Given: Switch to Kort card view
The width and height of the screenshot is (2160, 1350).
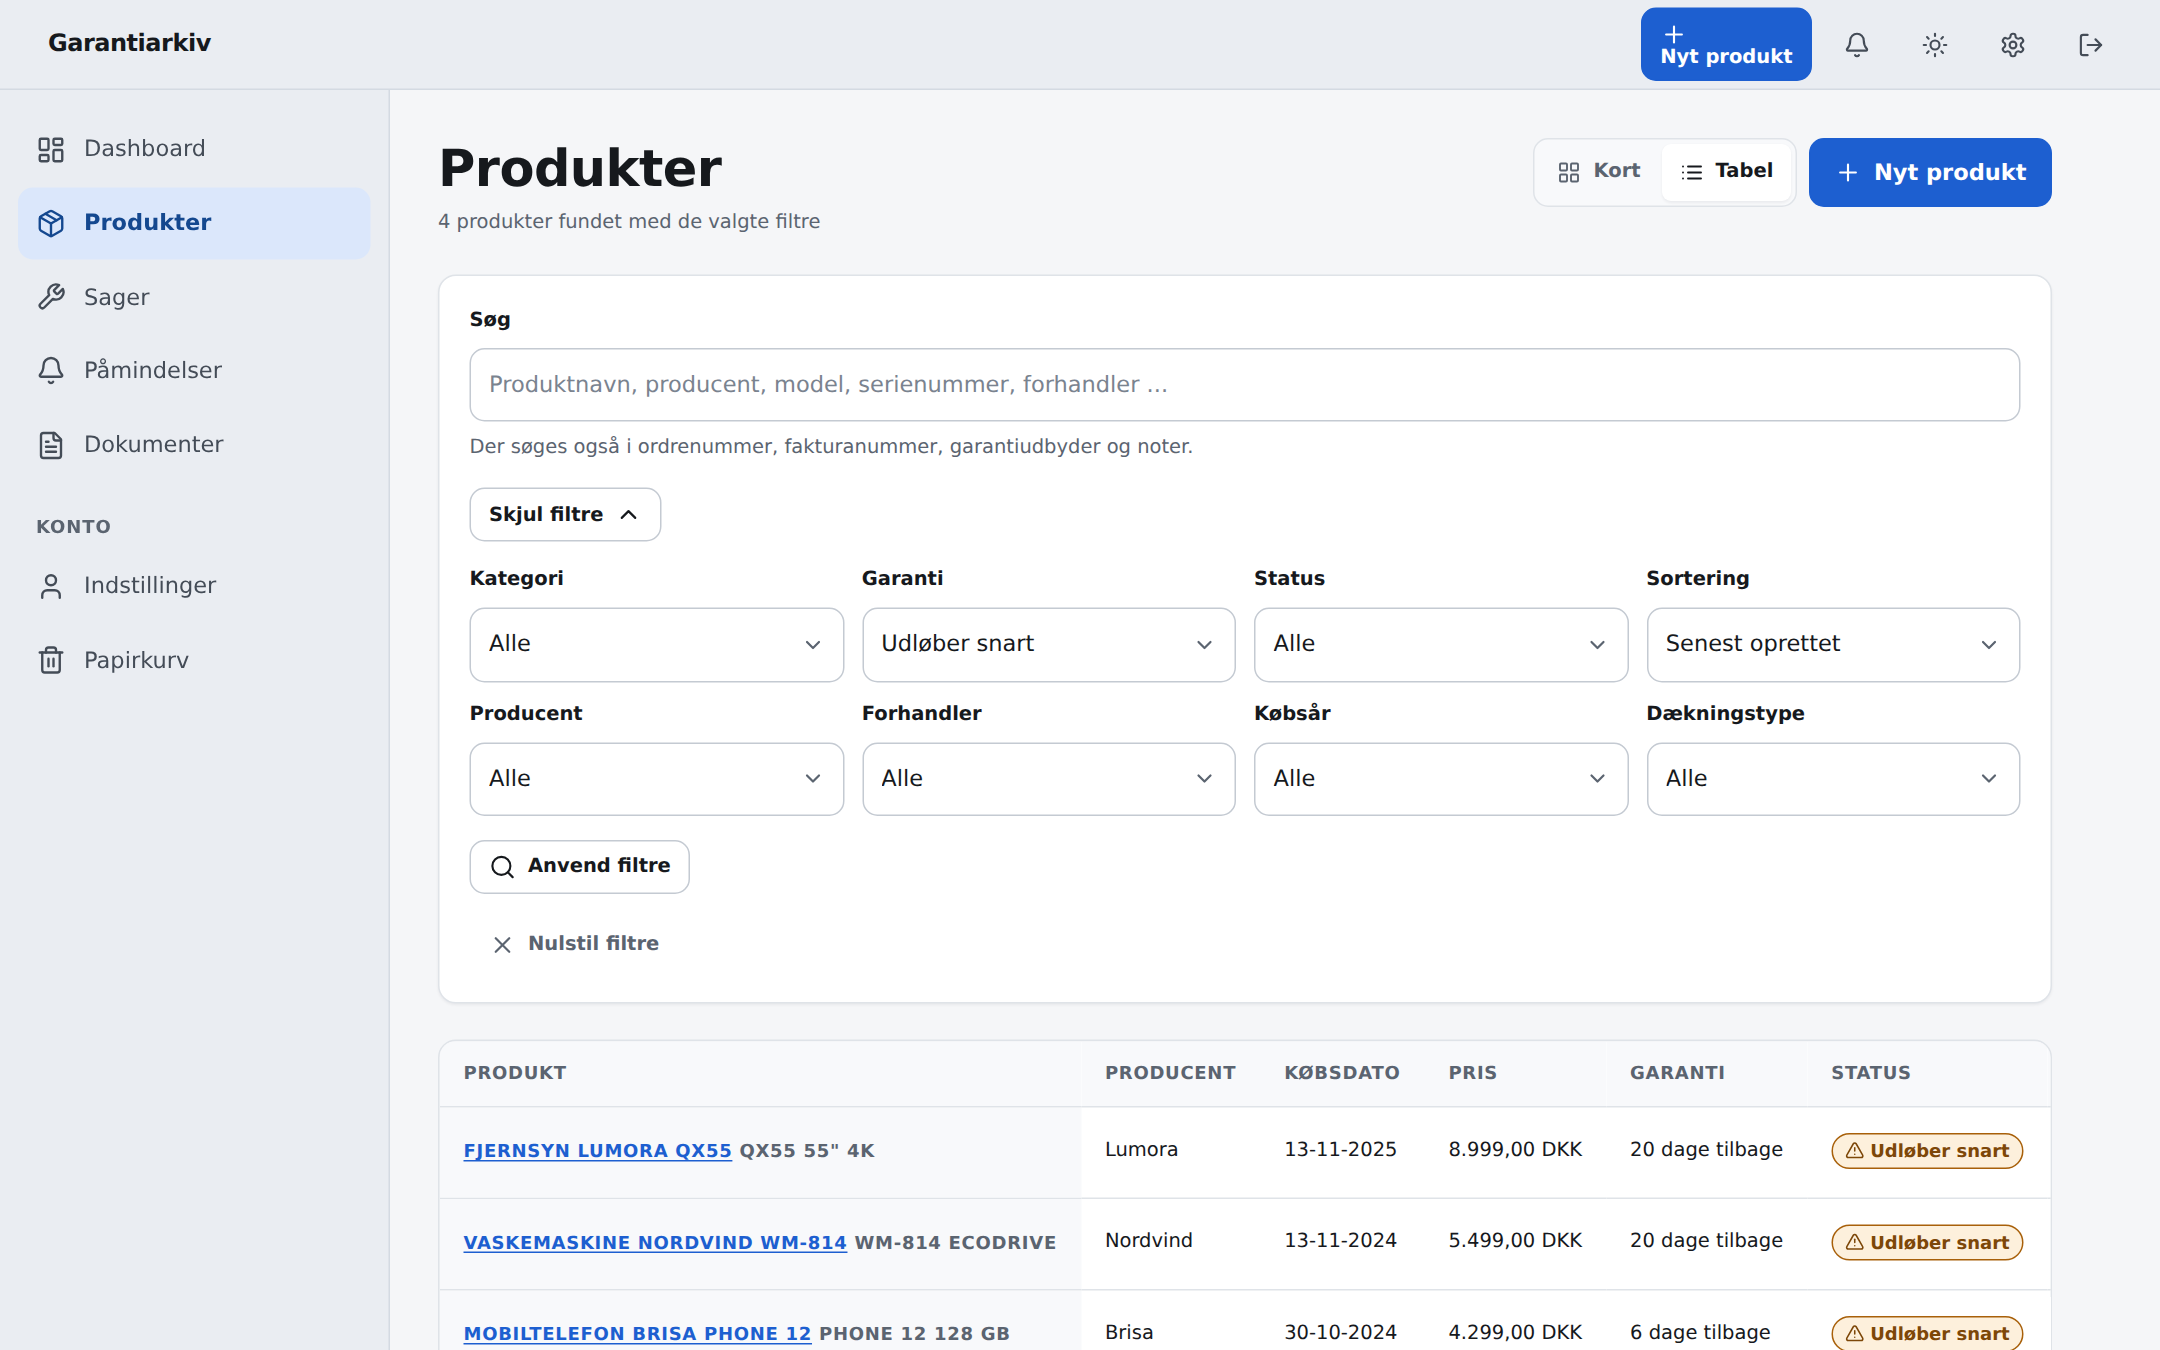Looking at the screenshot, I should pyautogui.click(x=1600, y=172).
